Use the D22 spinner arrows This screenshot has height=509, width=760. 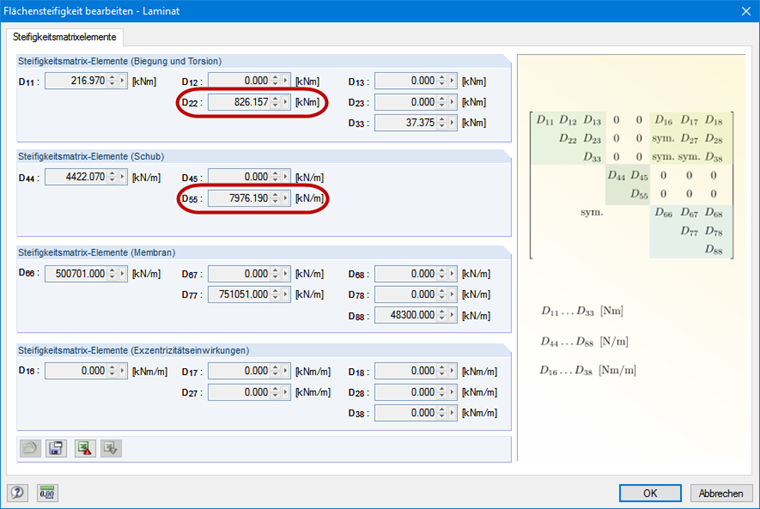tap(275, 102)
